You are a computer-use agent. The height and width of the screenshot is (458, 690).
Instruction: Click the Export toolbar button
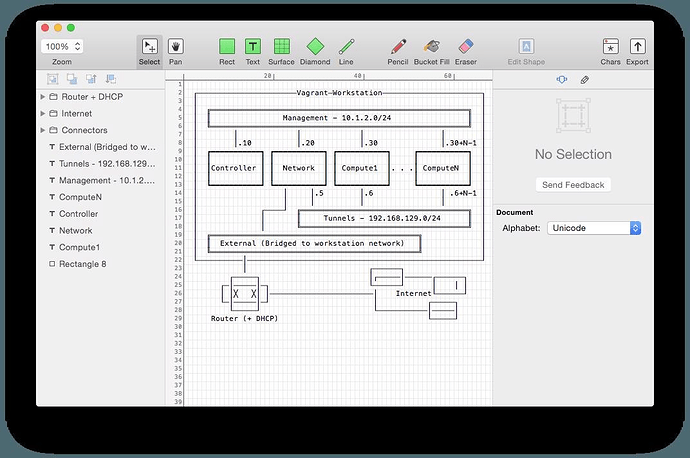[637, 51]
